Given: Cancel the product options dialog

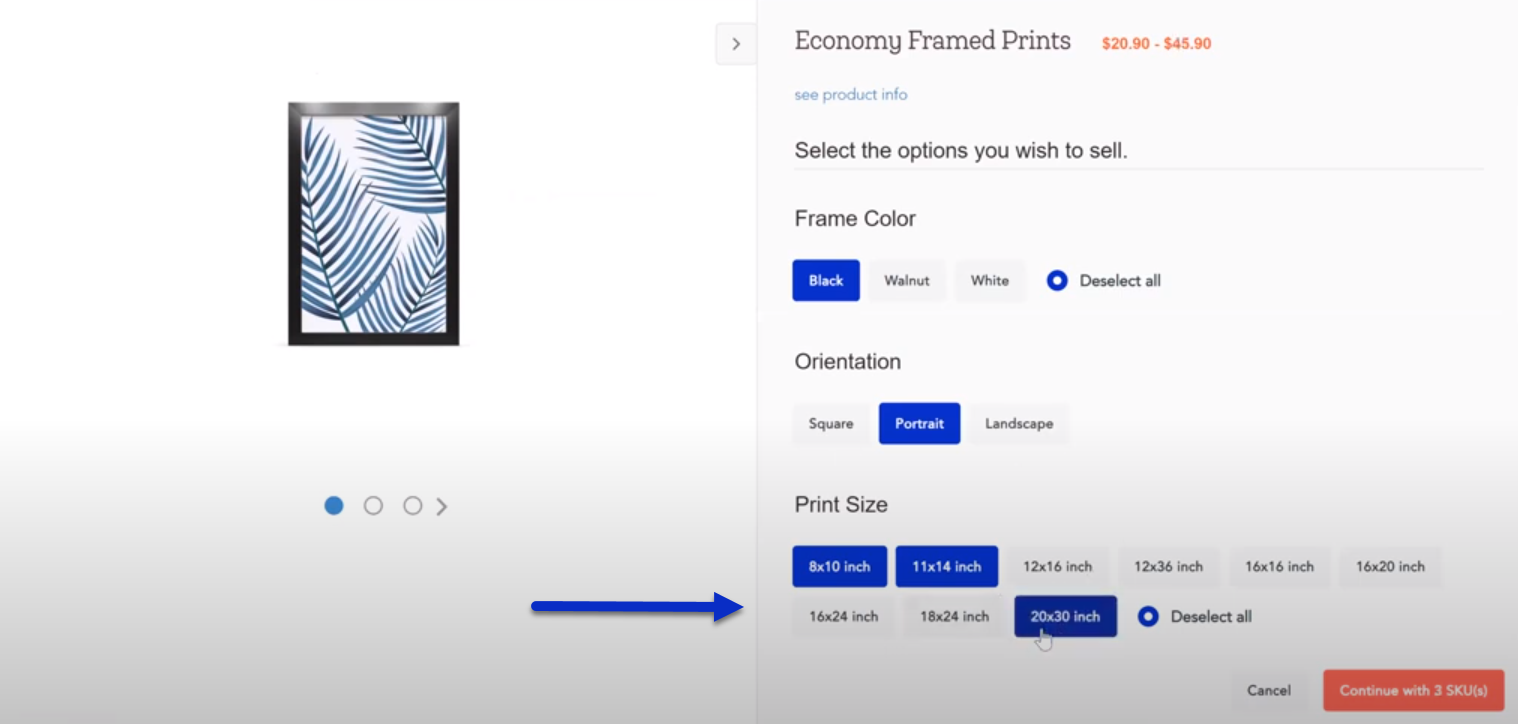Looking at the screenshot, I should (x=1269, y=691).
